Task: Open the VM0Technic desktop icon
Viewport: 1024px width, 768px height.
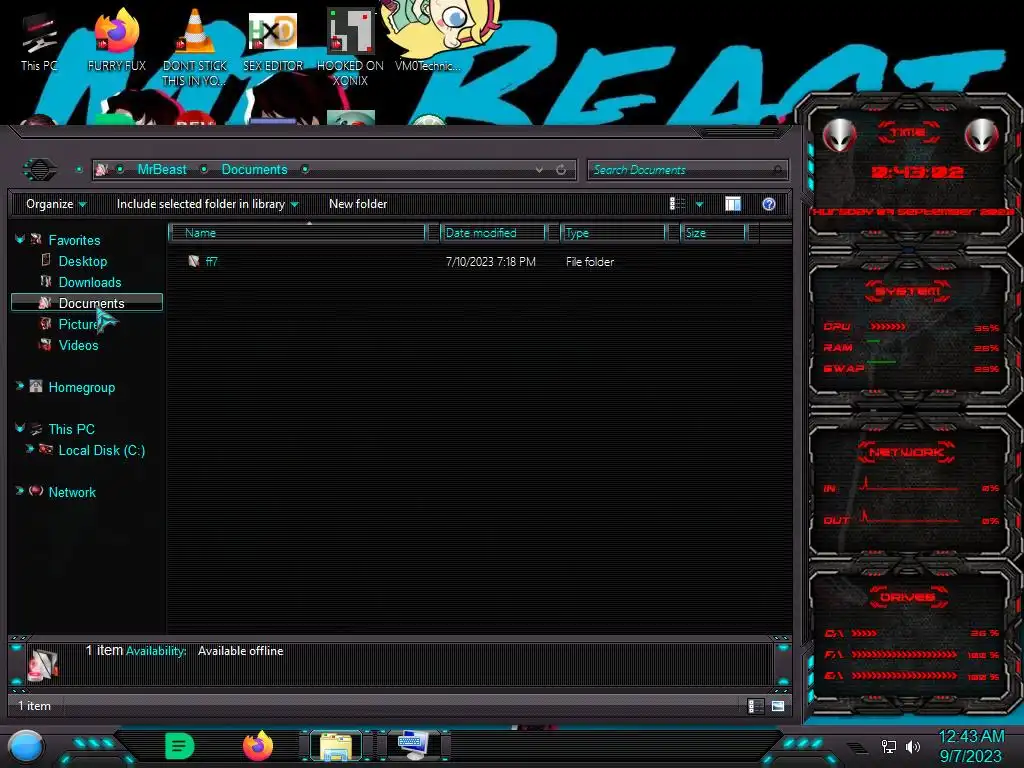Action: click(428, 38)
